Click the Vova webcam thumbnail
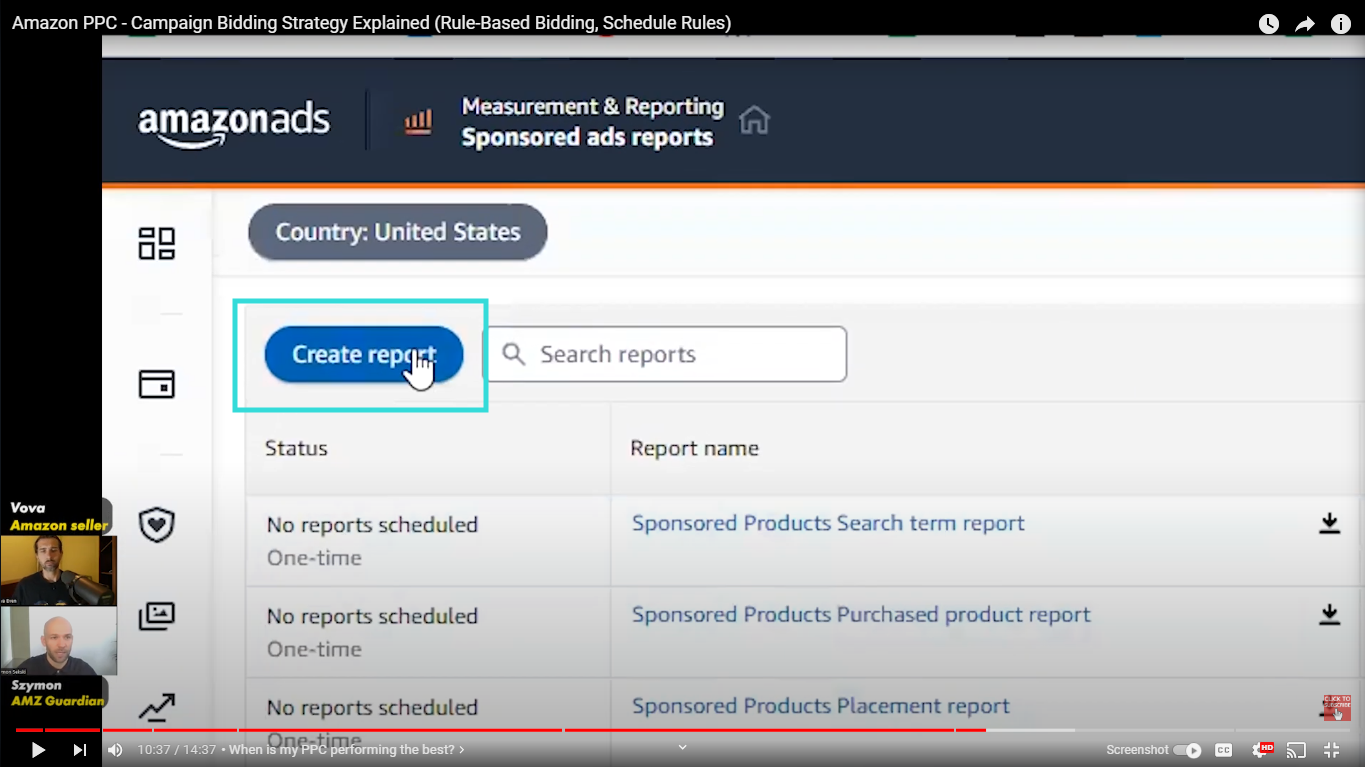Viewport: 1365px width, 767px height. pyautogui.click(x=59, y=571)
